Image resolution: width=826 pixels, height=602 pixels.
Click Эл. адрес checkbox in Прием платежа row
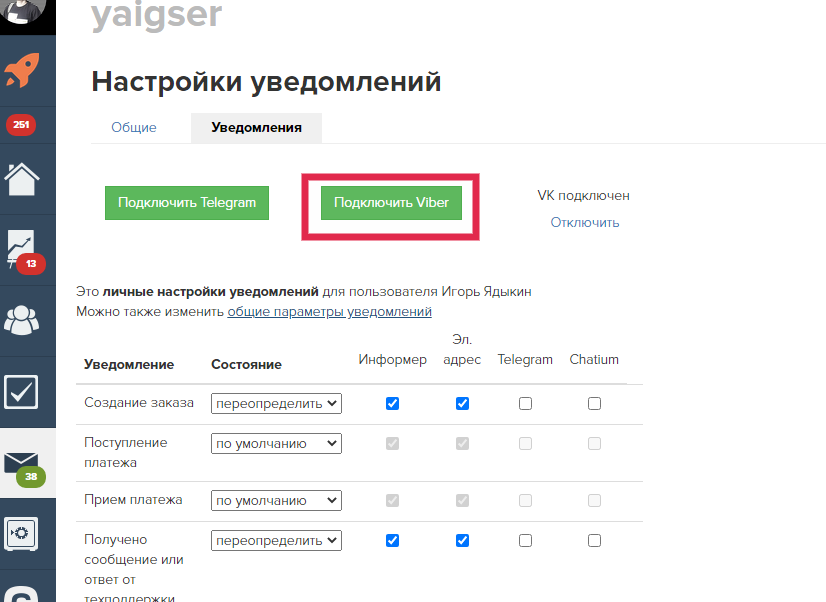coord(463,500)
